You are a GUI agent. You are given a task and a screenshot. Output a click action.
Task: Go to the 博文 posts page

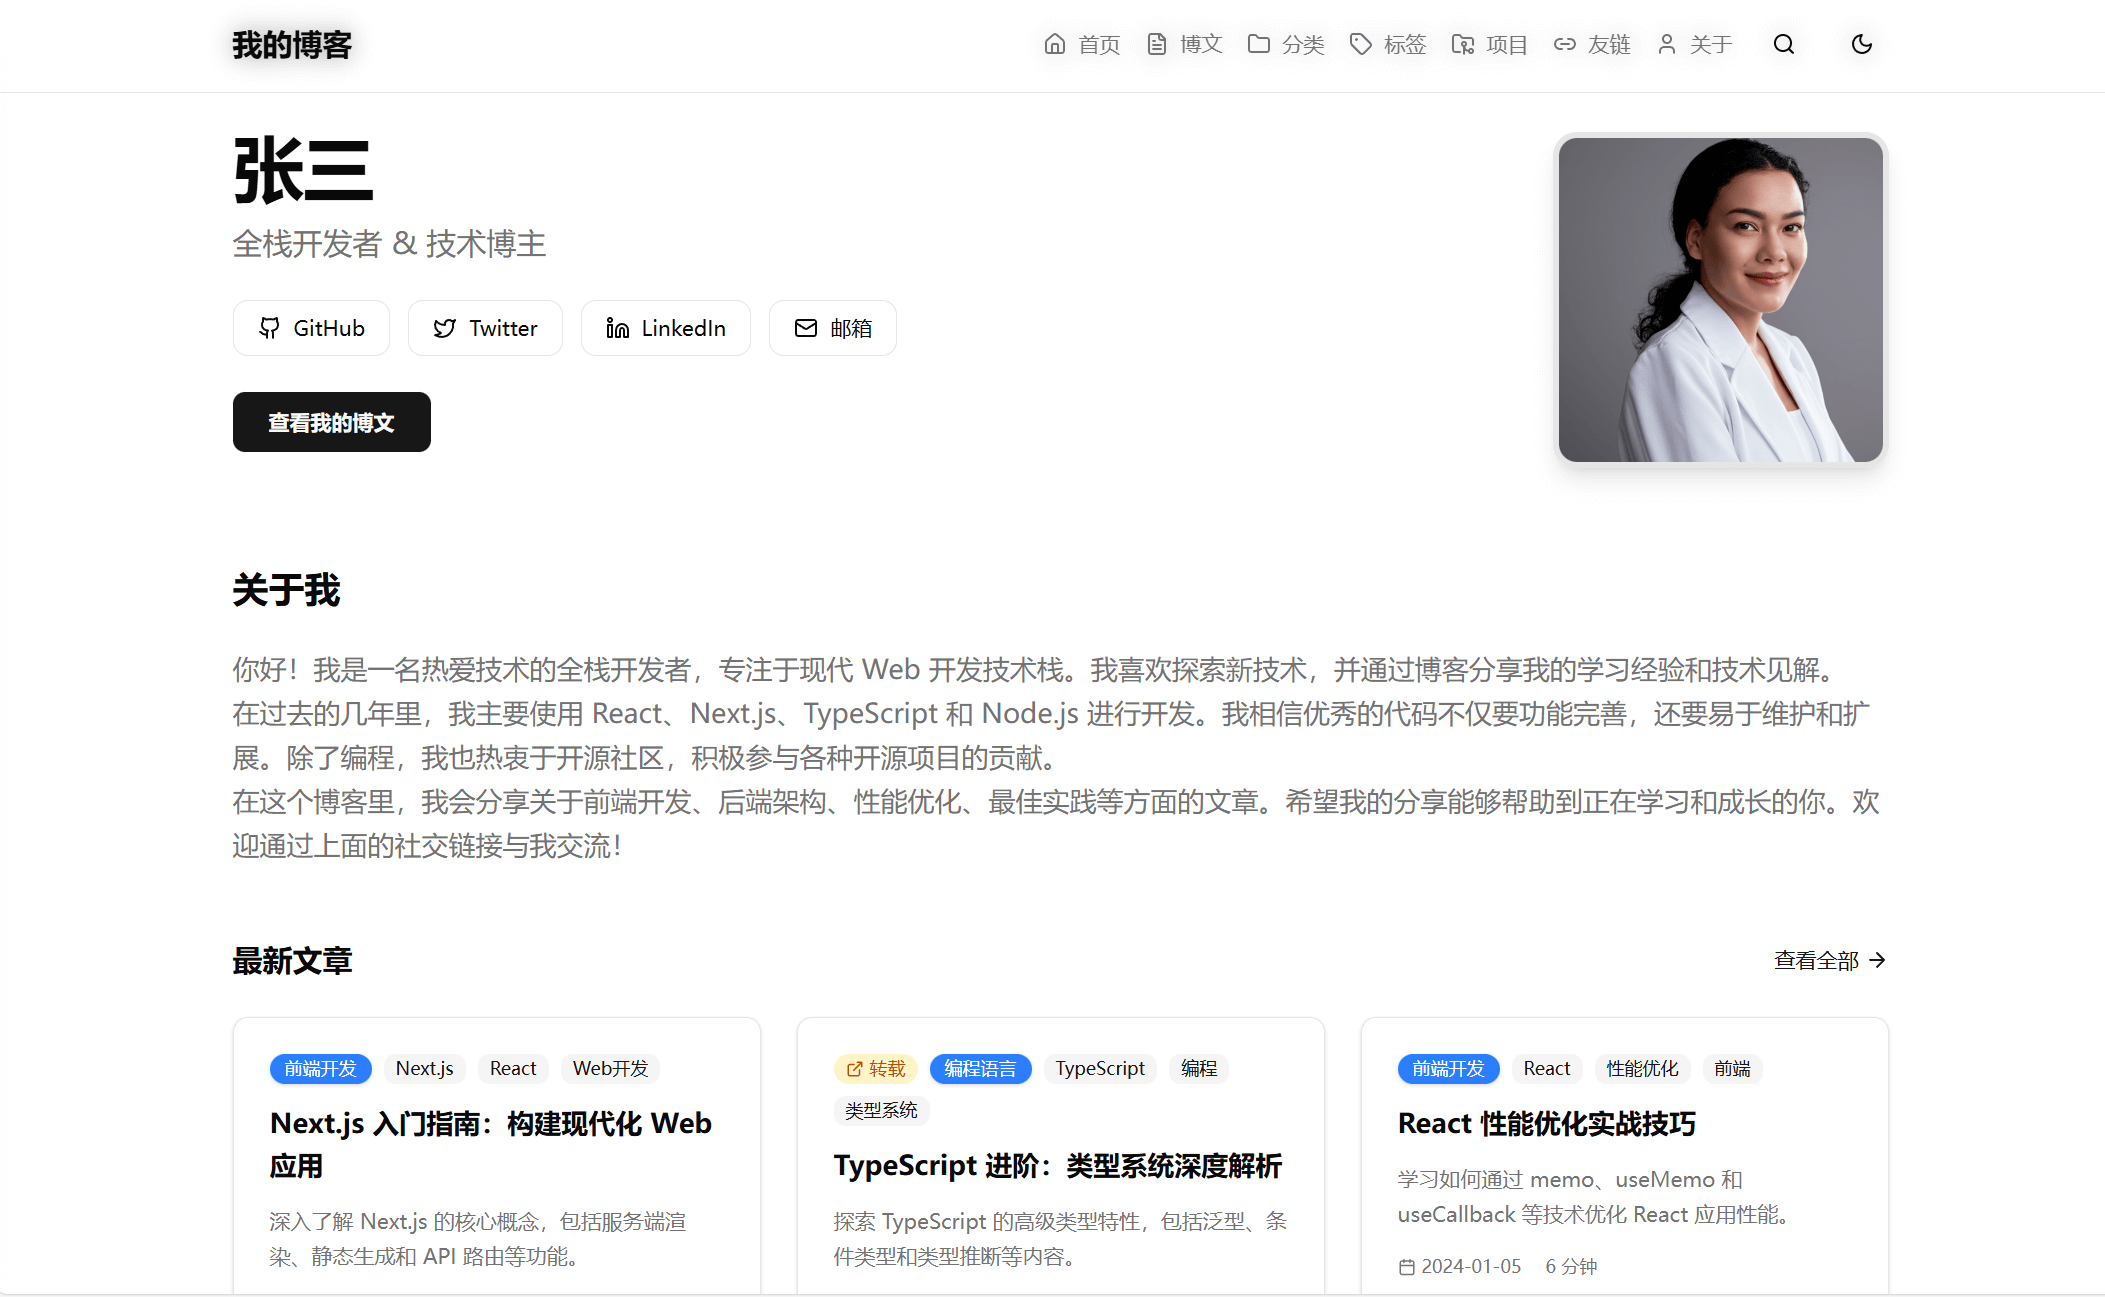pyautogui.click(x=1184, y=44)
